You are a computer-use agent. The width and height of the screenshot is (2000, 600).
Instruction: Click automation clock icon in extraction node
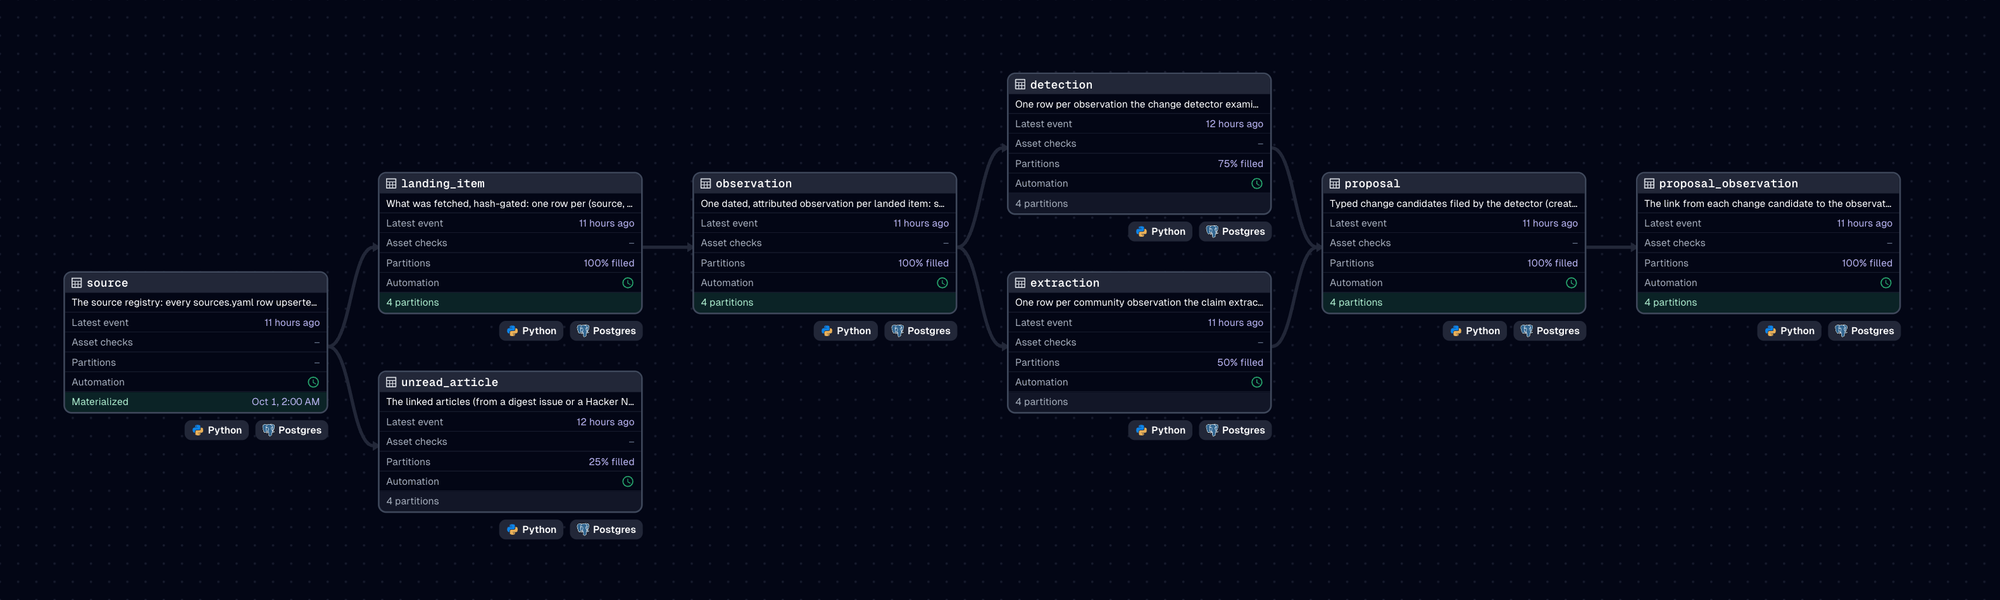1257,382
